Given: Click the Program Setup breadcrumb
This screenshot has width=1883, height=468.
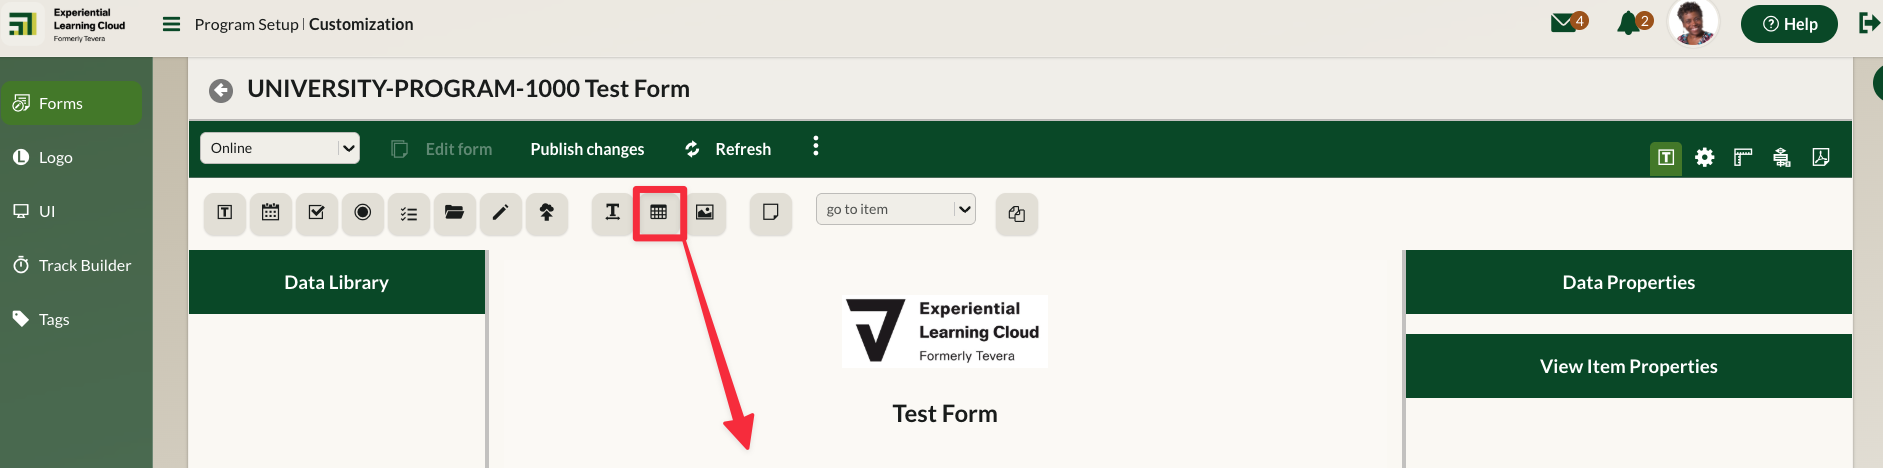Looking at the screenshot, I should (x=246, y=24).
